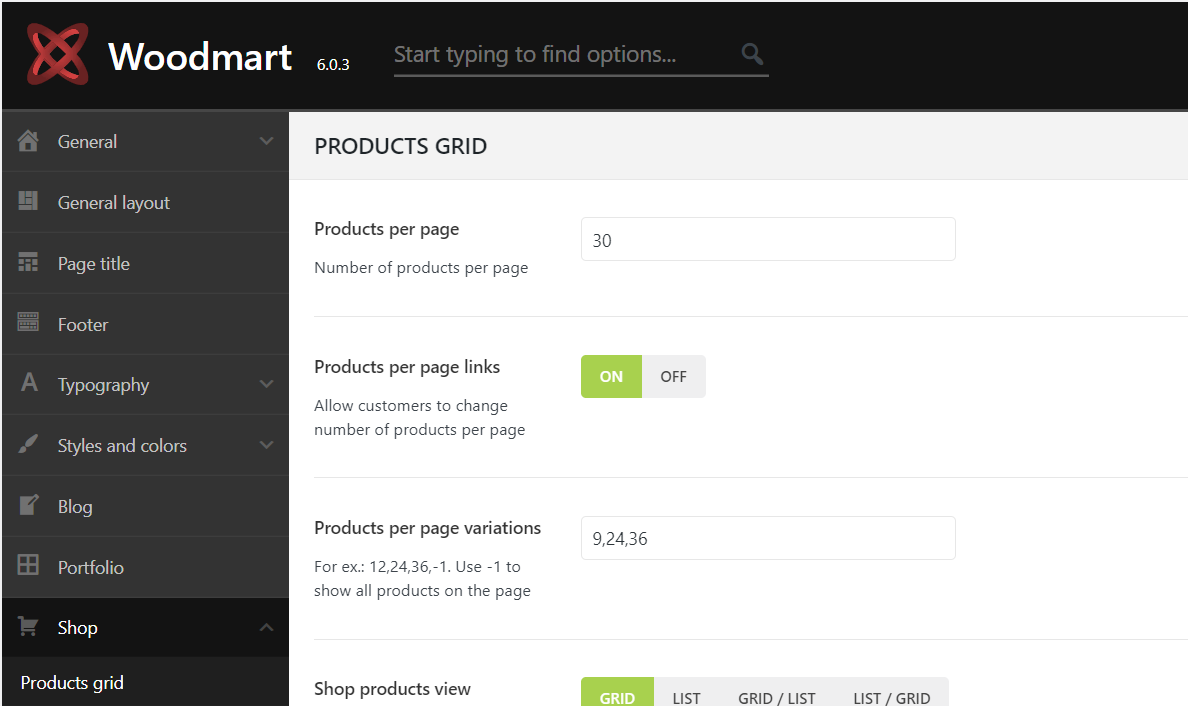The width and height of the screenshot is (1188, 706).
Task: Click the General layout icon
Action: pyautogui.click(x=29, y=201)
